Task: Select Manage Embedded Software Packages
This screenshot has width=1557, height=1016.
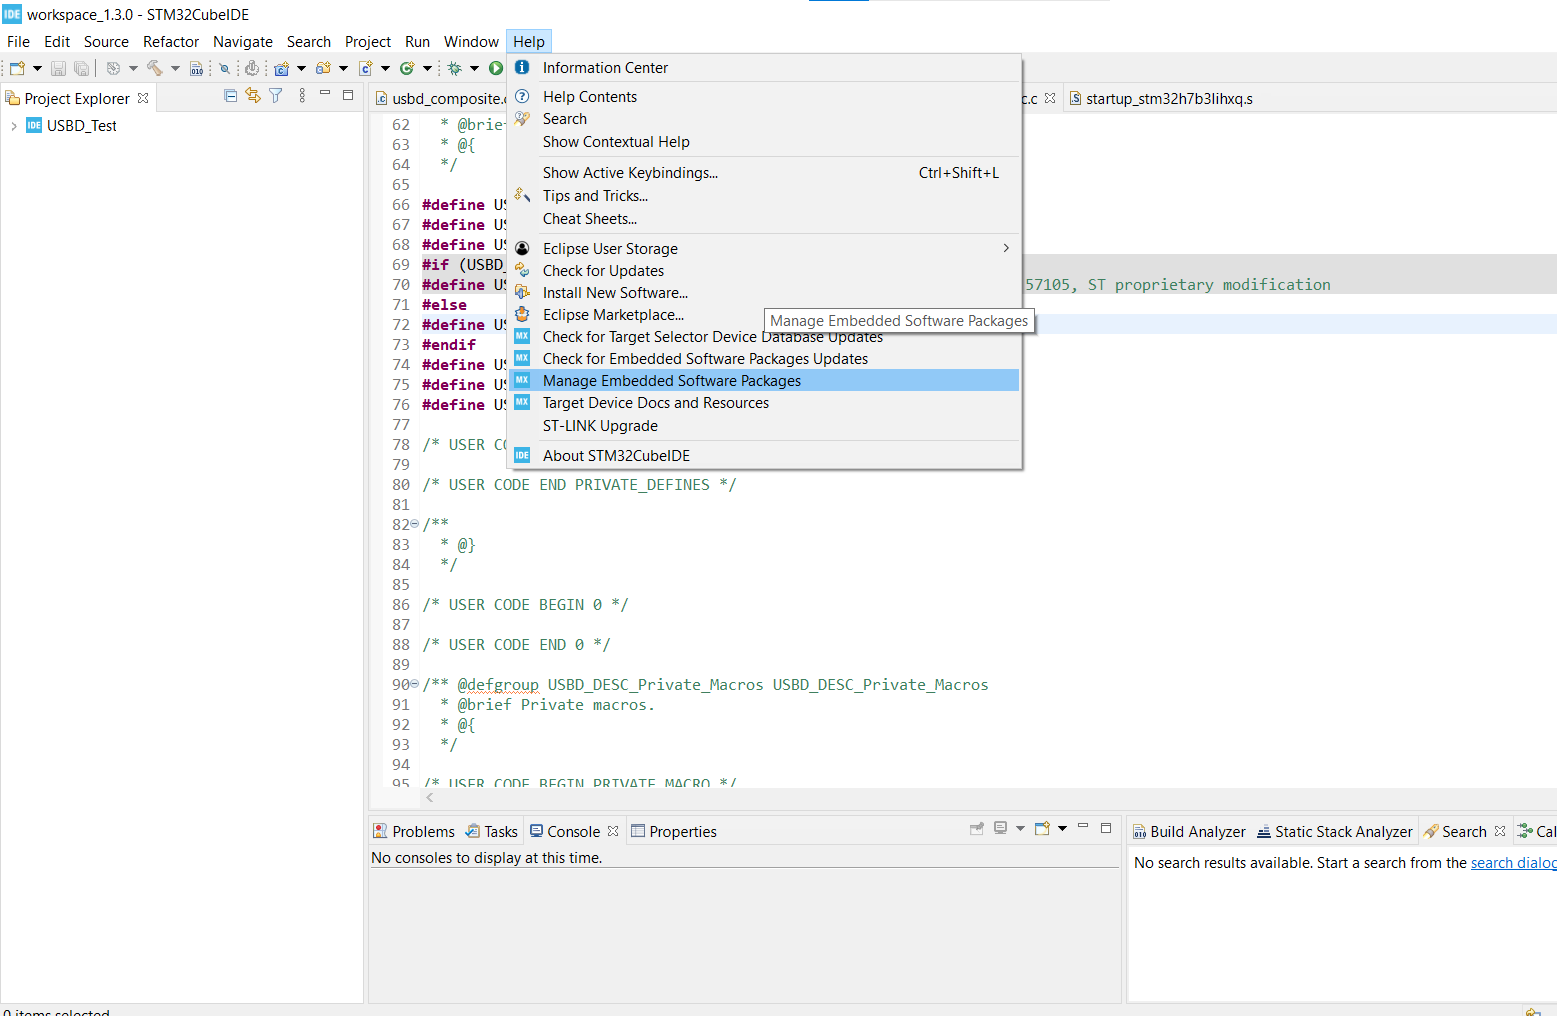Action: [765, 381]
